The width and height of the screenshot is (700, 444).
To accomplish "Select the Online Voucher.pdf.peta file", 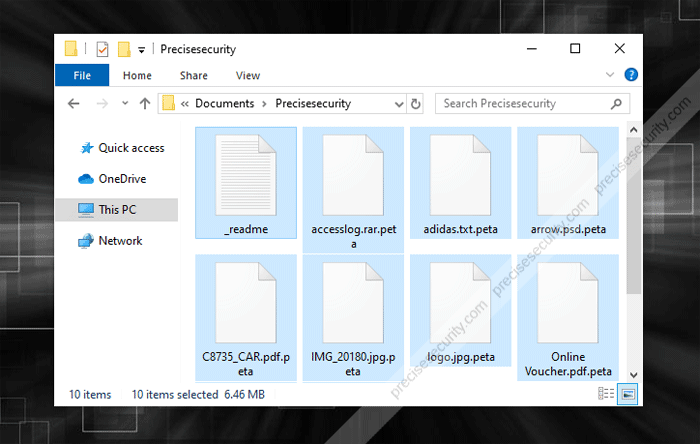I will [x=568, y=318].
